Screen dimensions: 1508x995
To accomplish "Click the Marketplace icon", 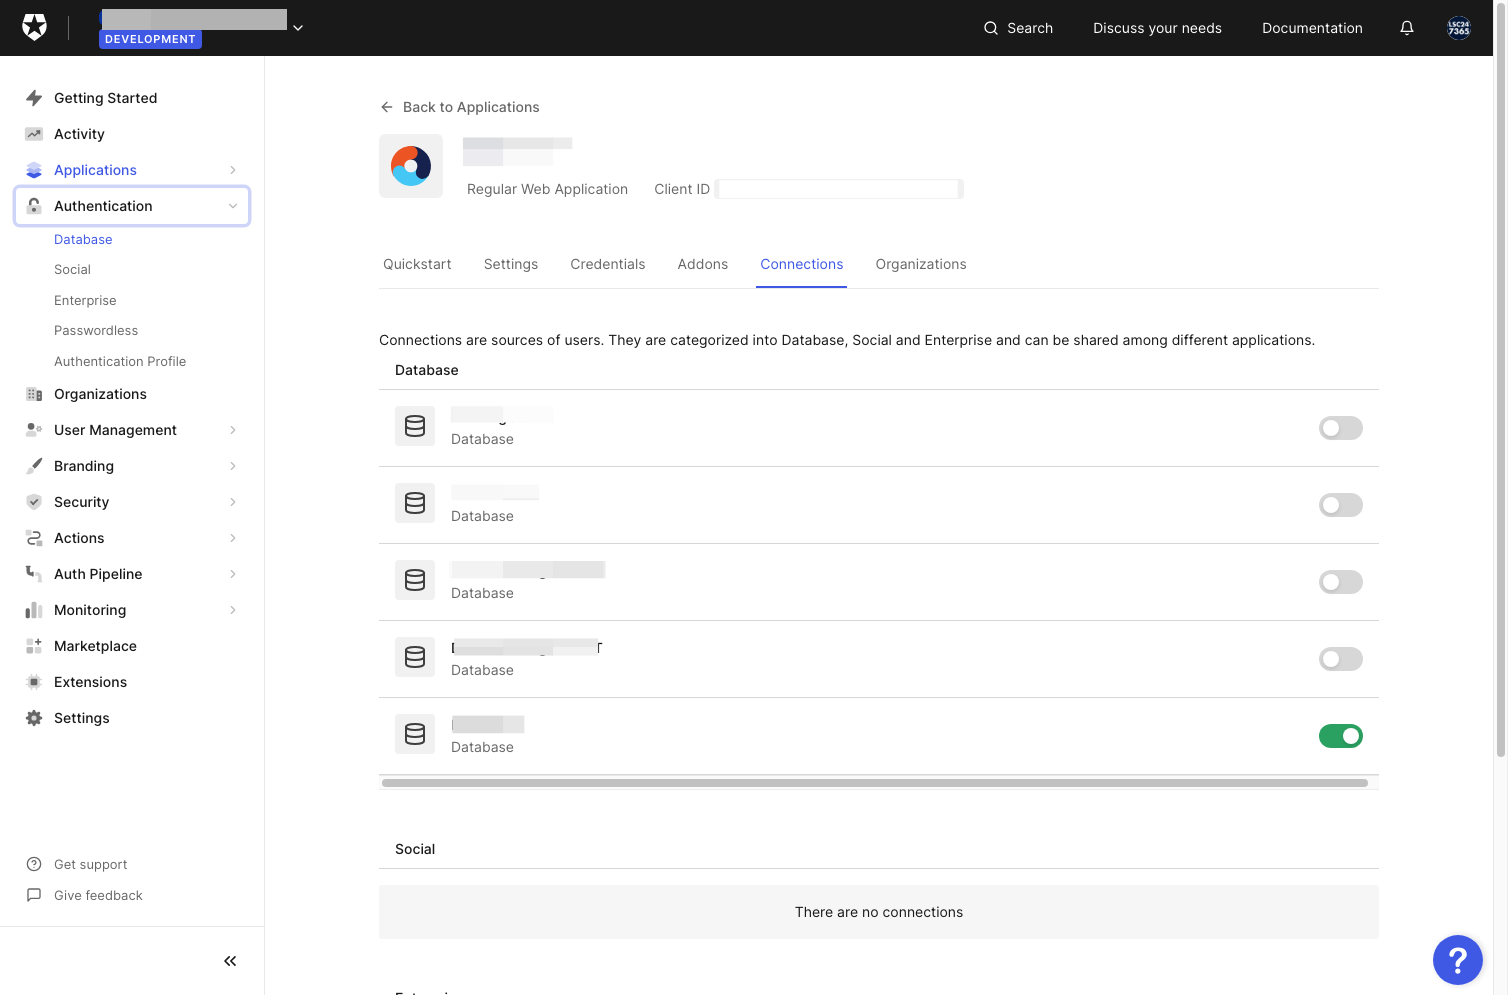I will point(34,646).
